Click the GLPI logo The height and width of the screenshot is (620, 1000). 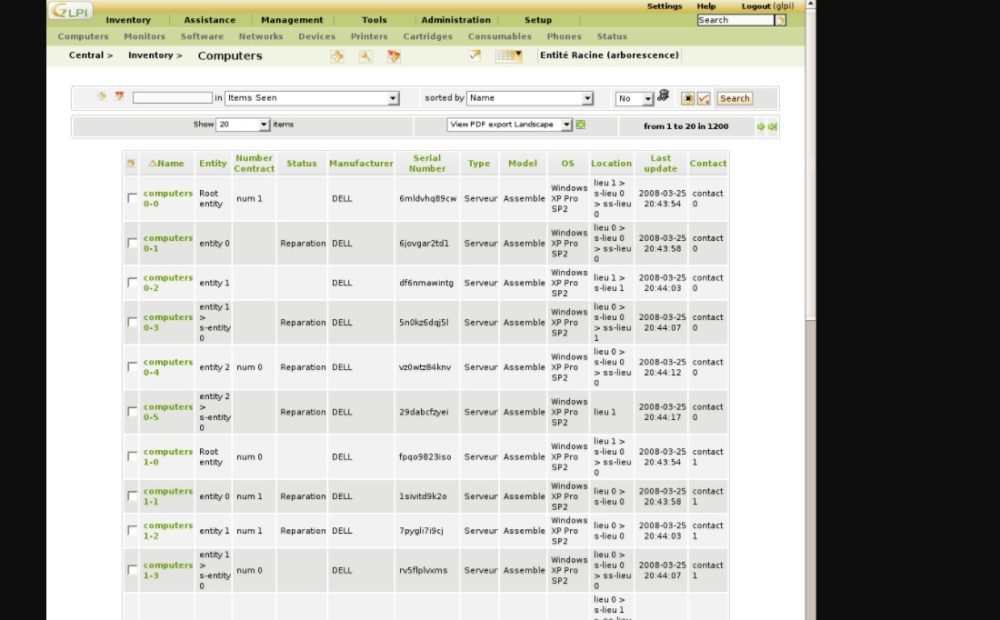coord(71,11)
